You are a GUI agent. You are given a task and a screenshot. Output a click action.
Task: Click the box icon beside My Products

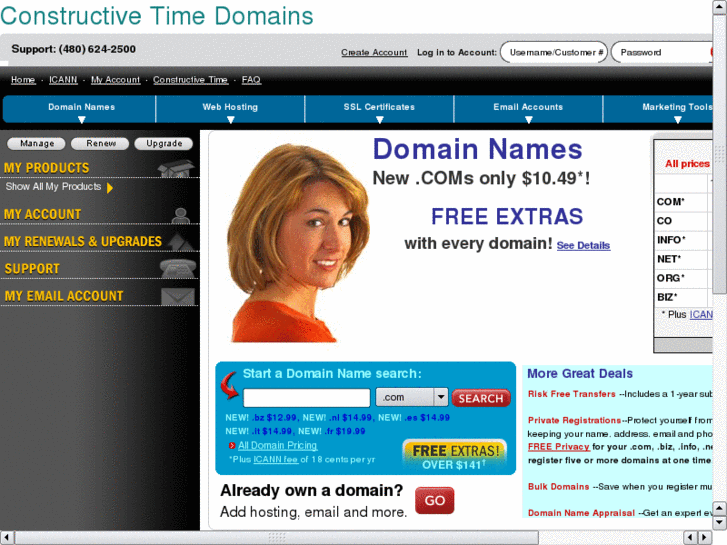(x=176, y=168)
